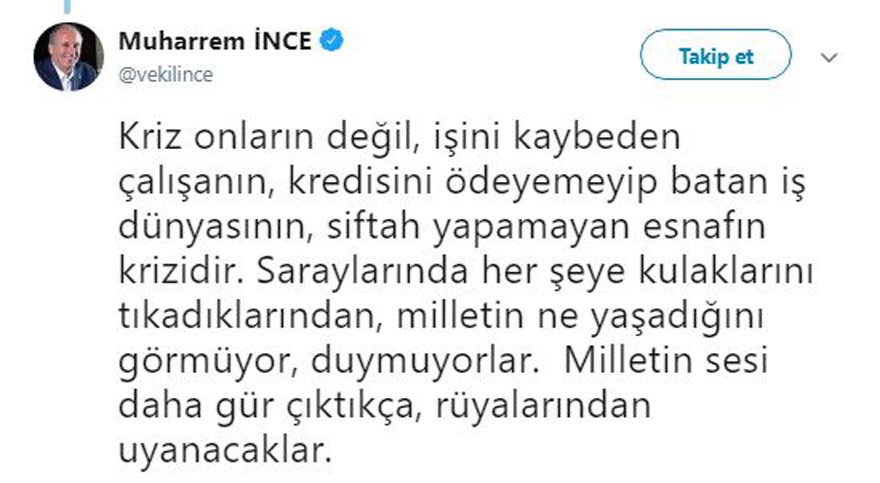The width and height of the screenshot is (880, 483).
Task: Expand the tweet options chevron
Action: (x=828, y=57)
